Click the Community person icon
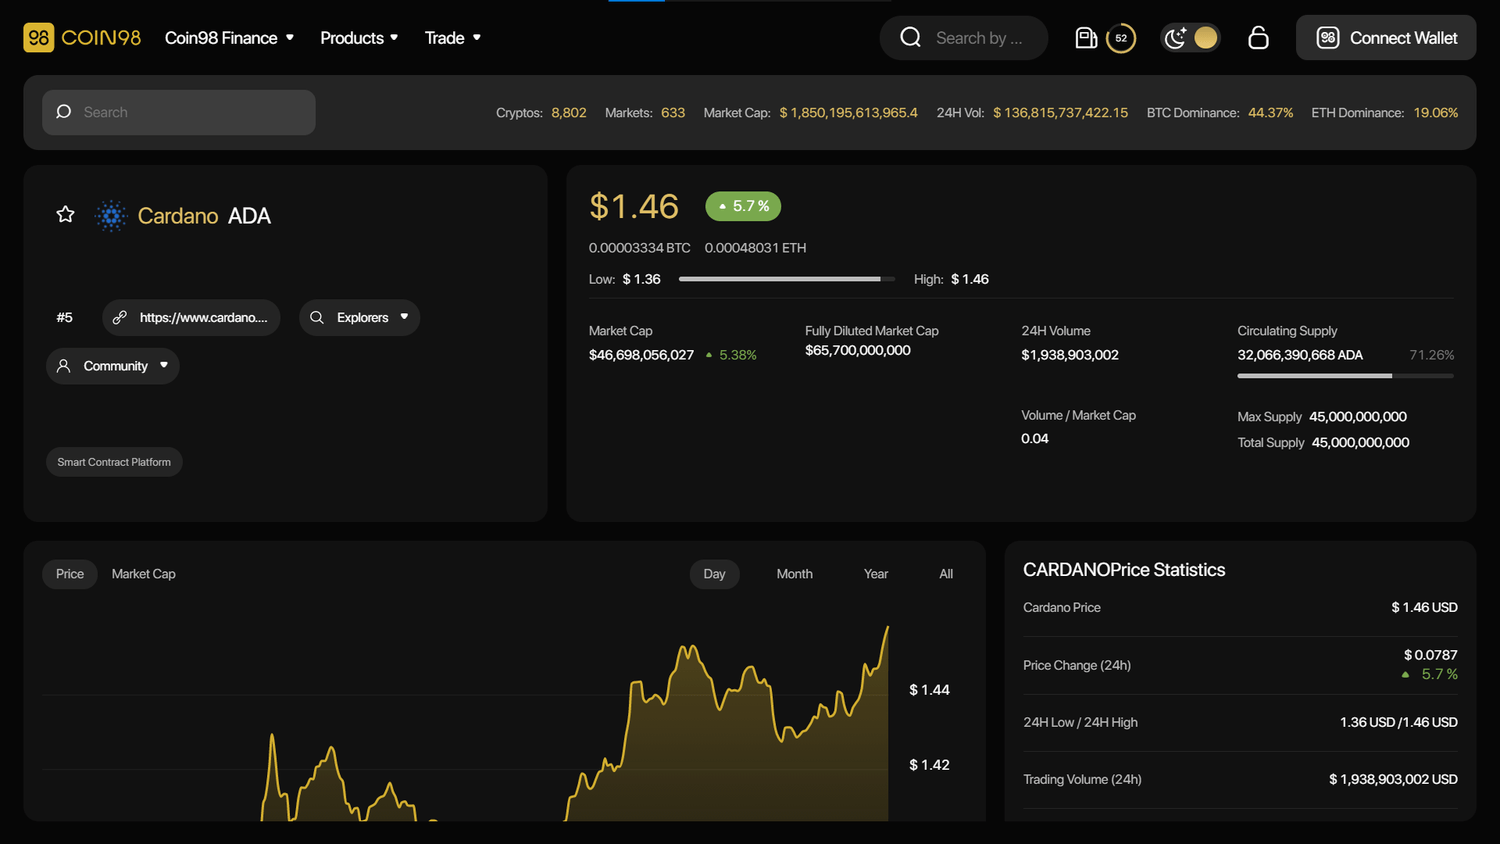Viewport: 1500px width, 844px height. [63, 366]
